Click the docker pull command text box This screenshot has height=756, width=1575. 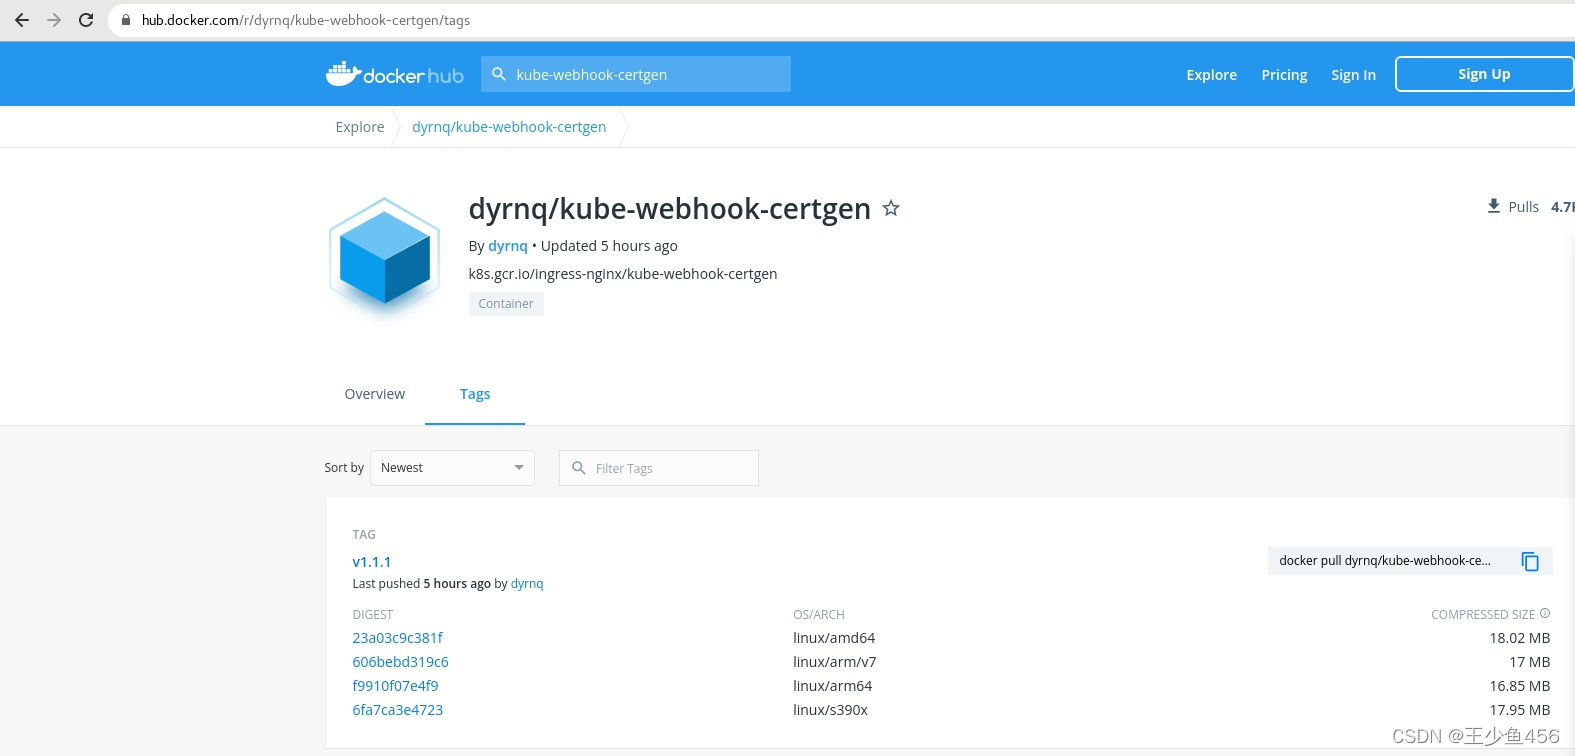coord(1410,561)
